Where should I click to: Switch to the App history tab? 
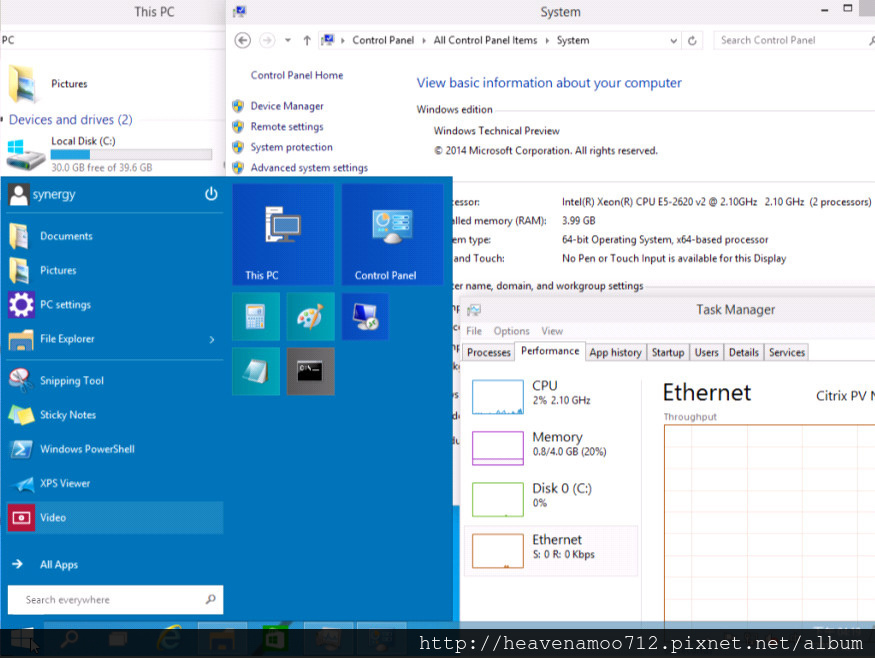616,352
